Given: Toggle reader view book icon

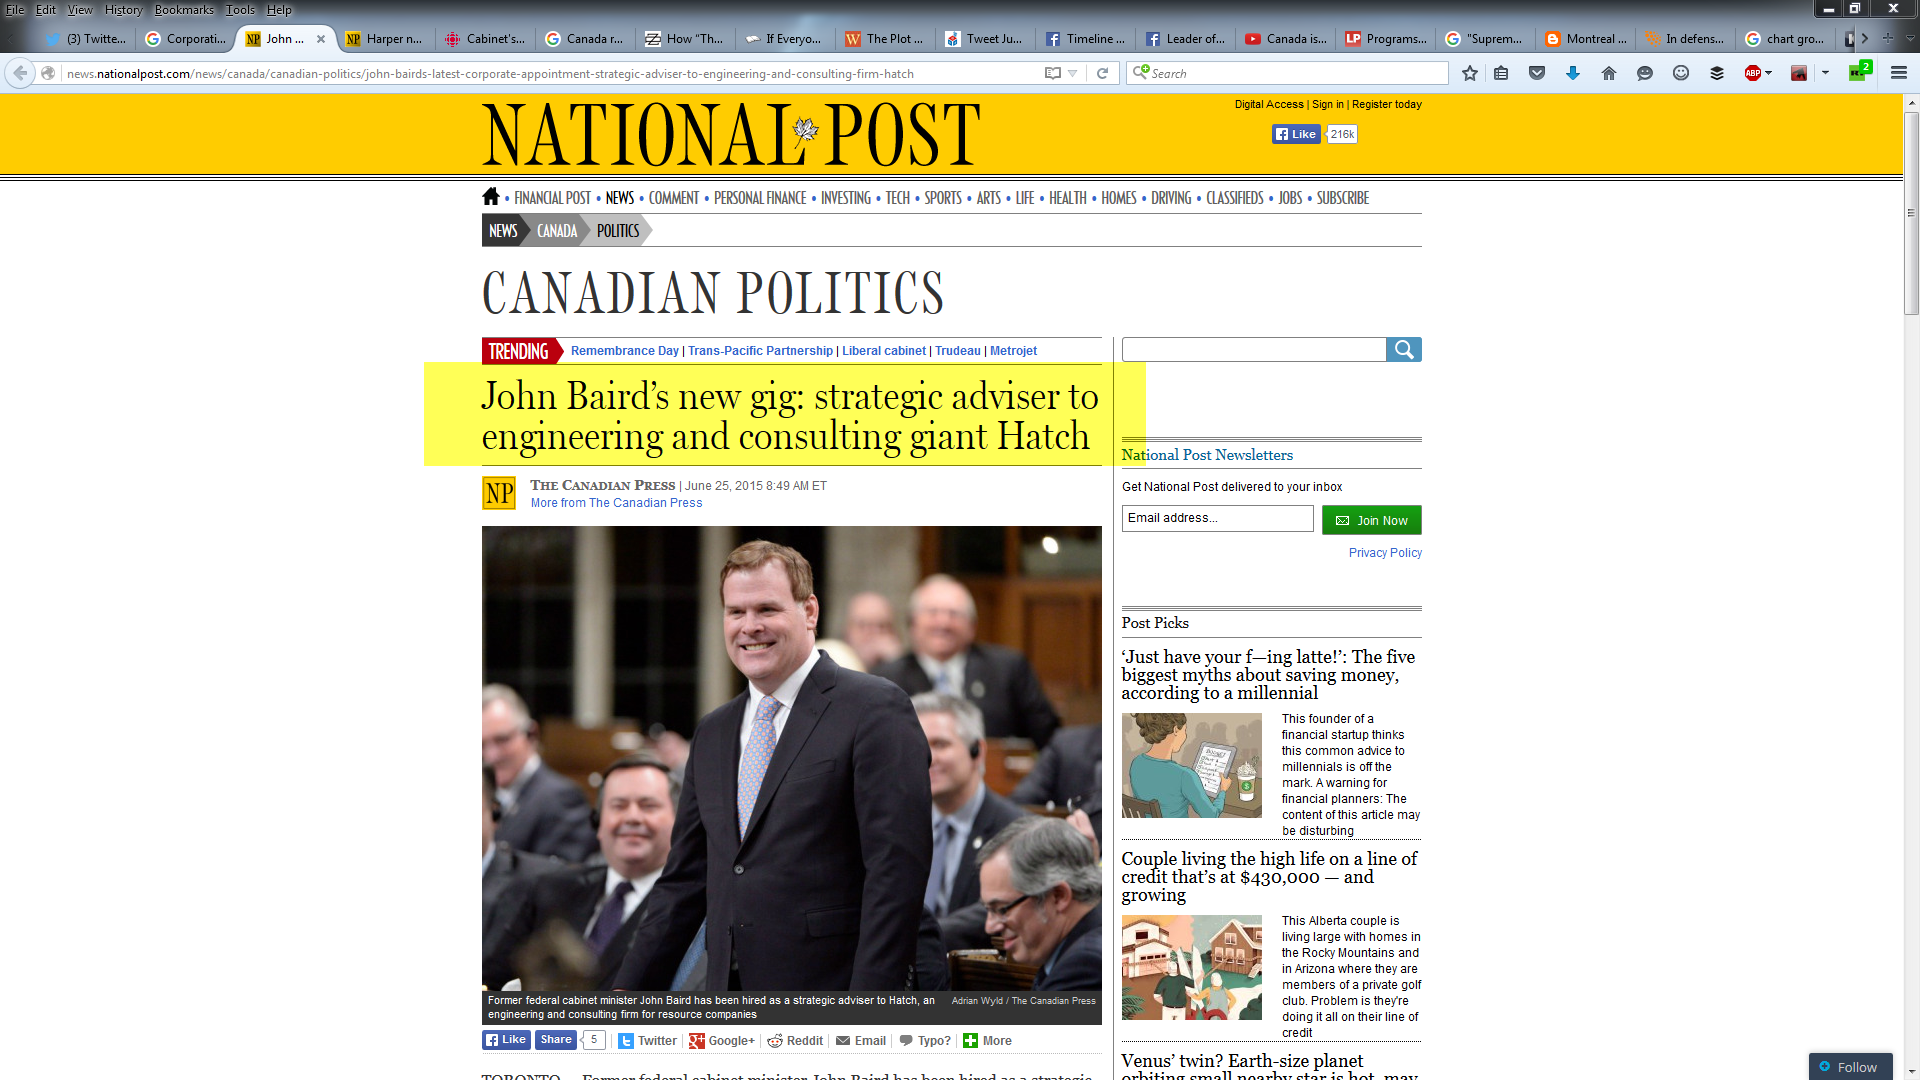Looking at the screenshot, I should (1052, 73).
